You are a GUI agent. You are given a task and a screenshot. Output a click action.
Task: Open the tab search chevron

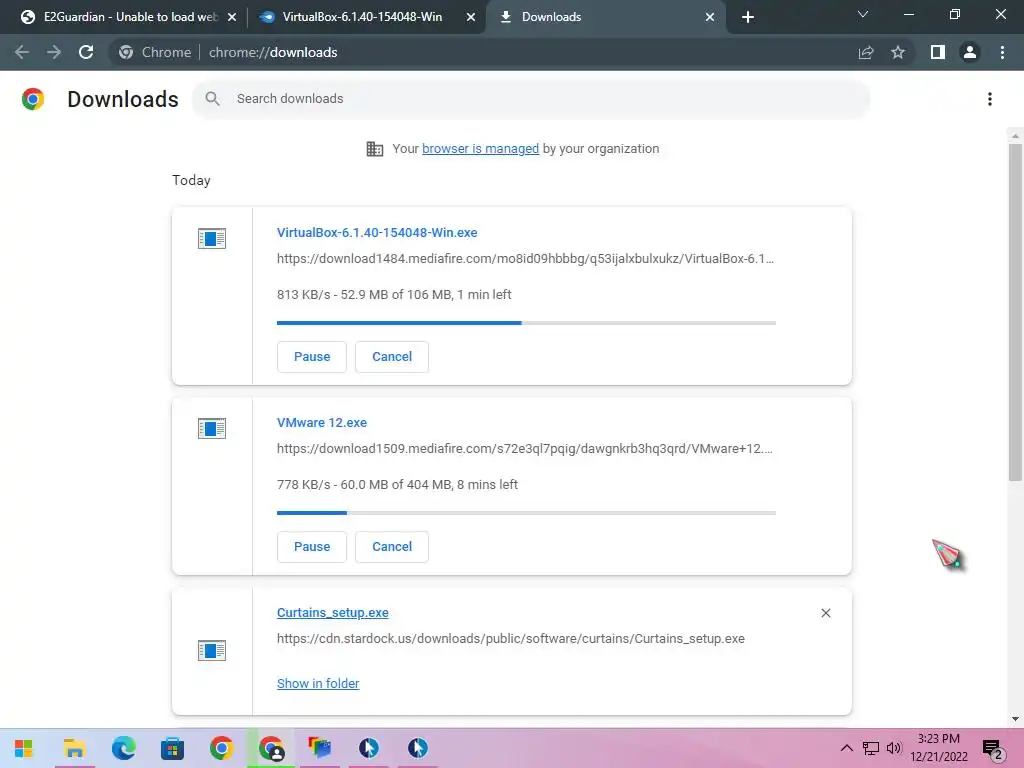tap(863, 14)
